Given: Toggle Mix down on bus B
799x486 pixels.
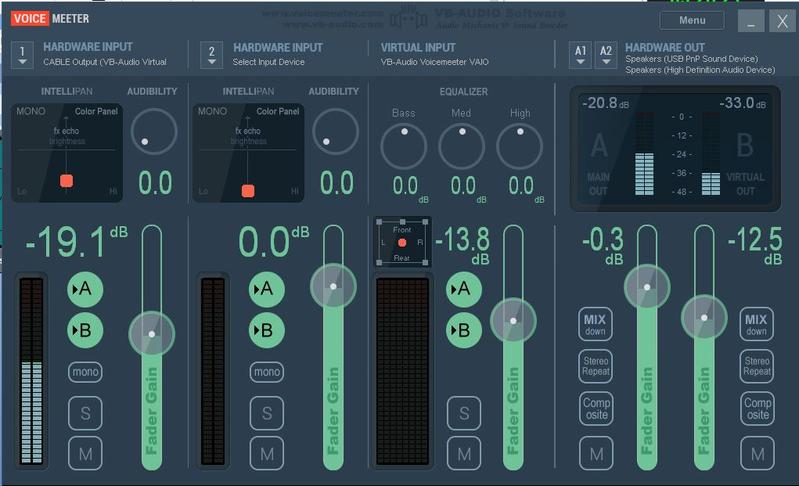Looking at the screenshot, I should click(756, 324).
